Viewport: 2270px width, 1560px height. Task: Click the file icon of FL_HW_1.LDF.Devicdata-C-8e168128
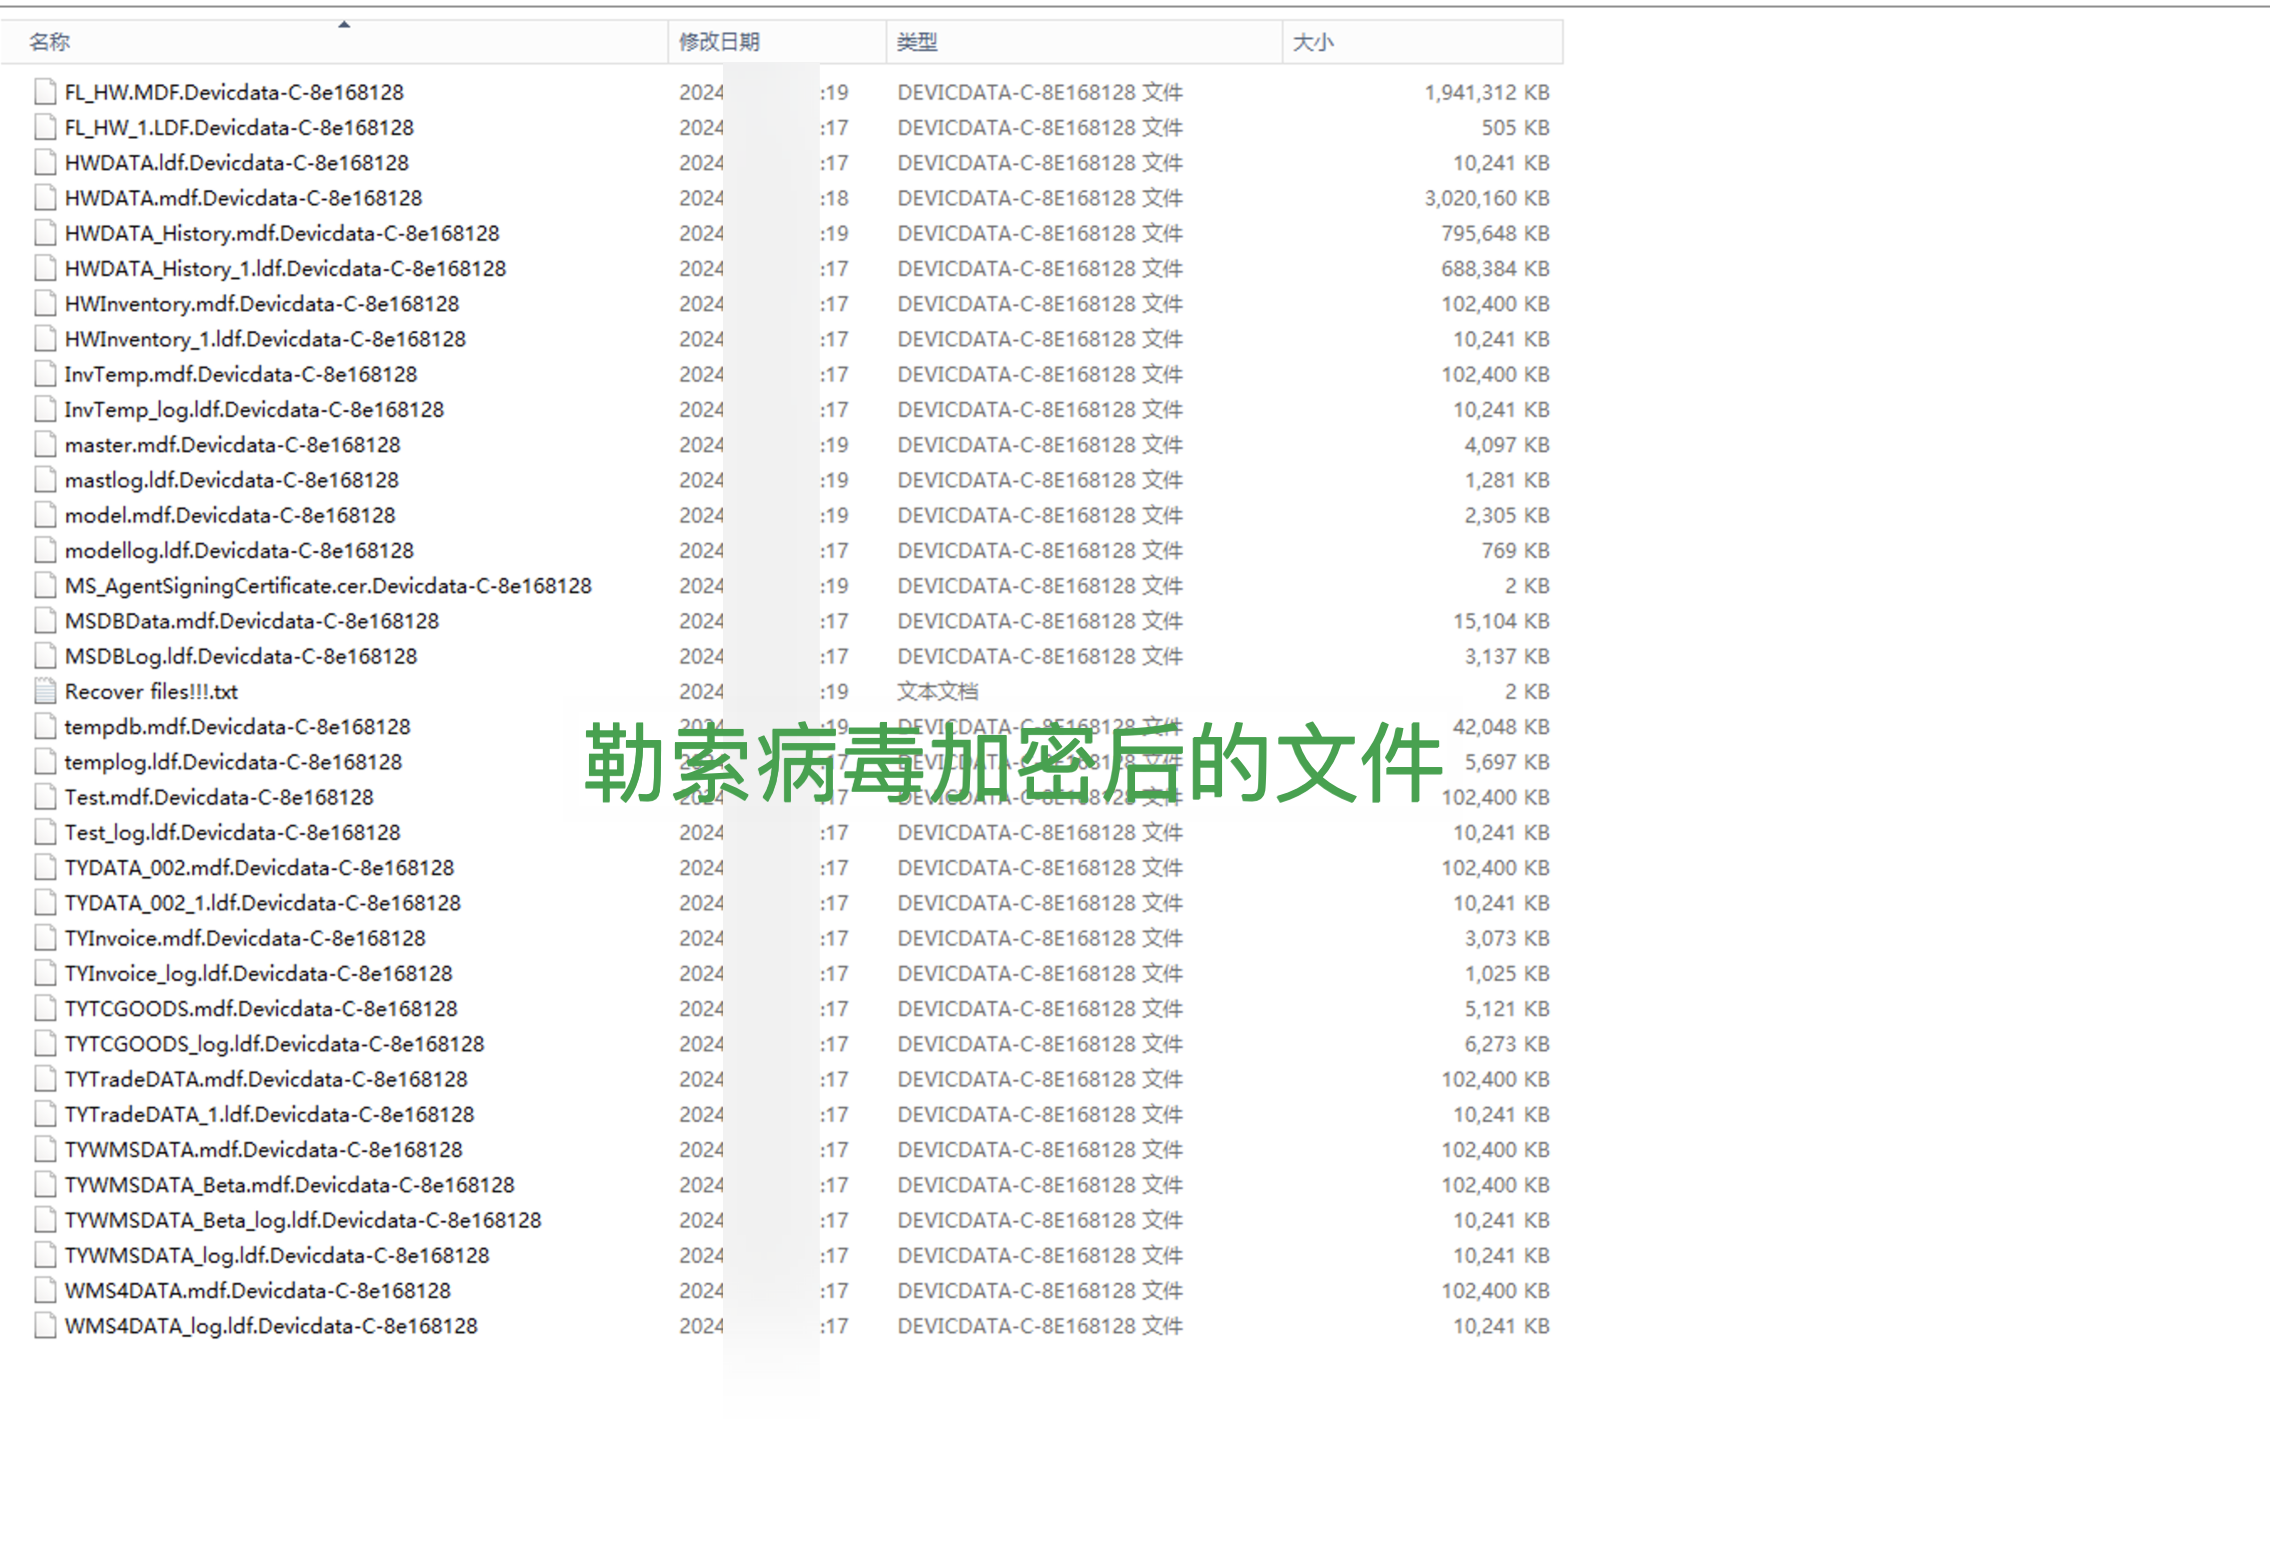click(45, 127)
